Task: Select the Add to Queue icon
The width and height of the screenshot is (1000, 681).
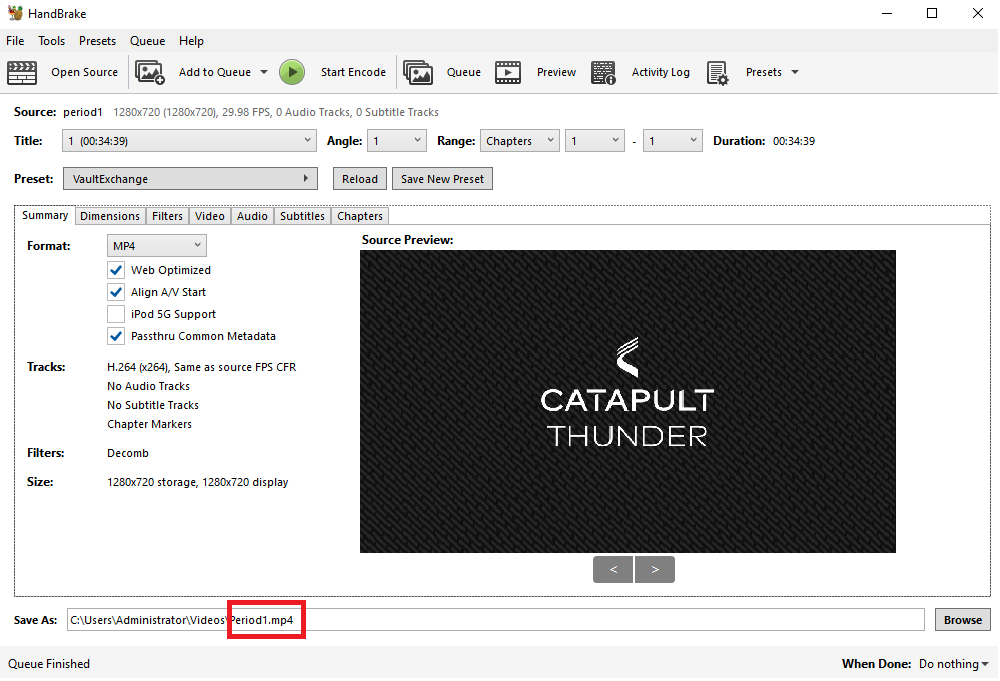Action: click(150, 71)
